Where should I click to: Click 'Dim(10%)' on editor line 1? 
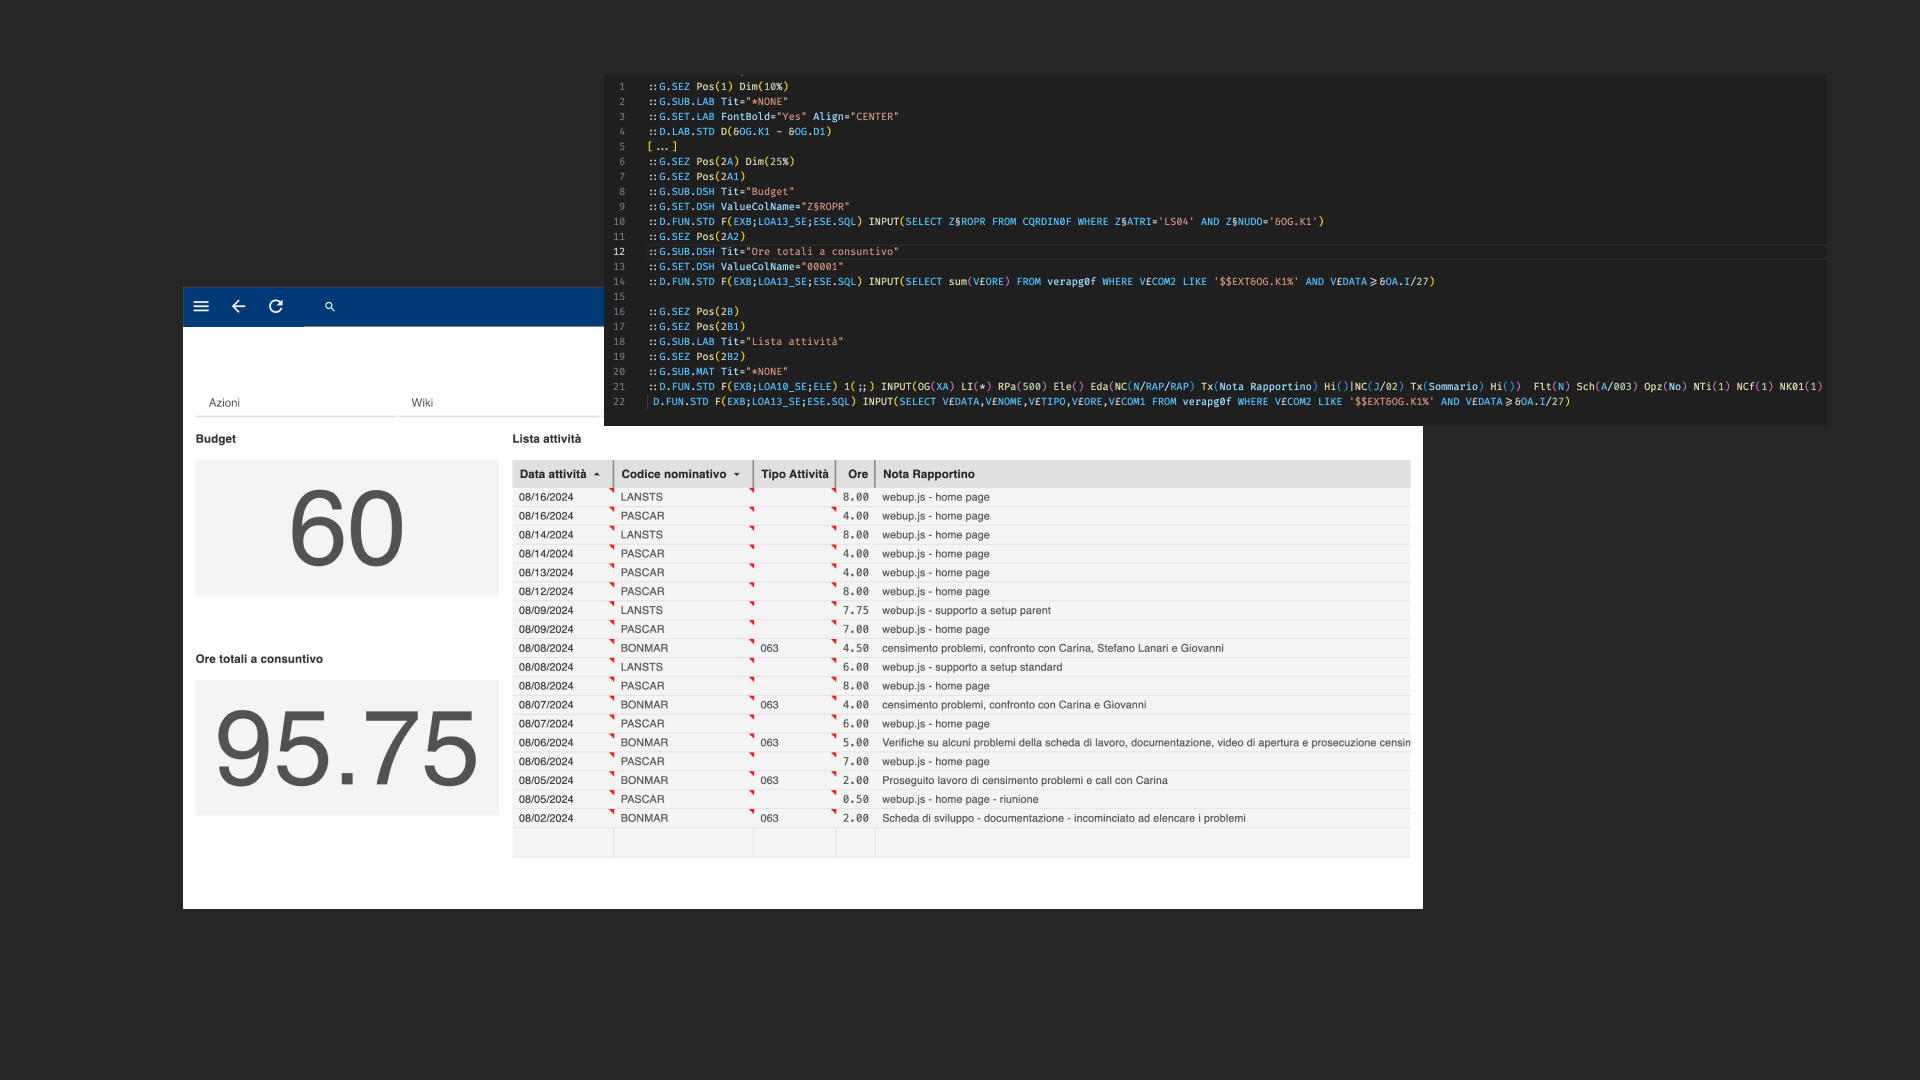point(764,87)
